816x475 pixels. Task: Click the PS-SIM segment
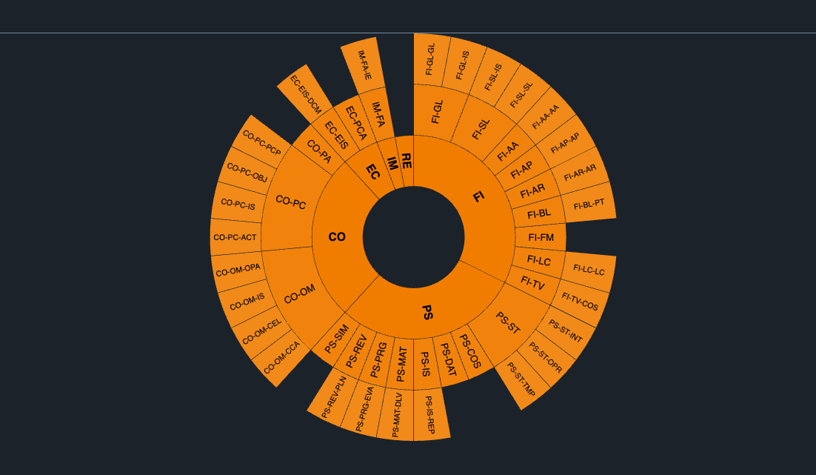click(336, 339)
